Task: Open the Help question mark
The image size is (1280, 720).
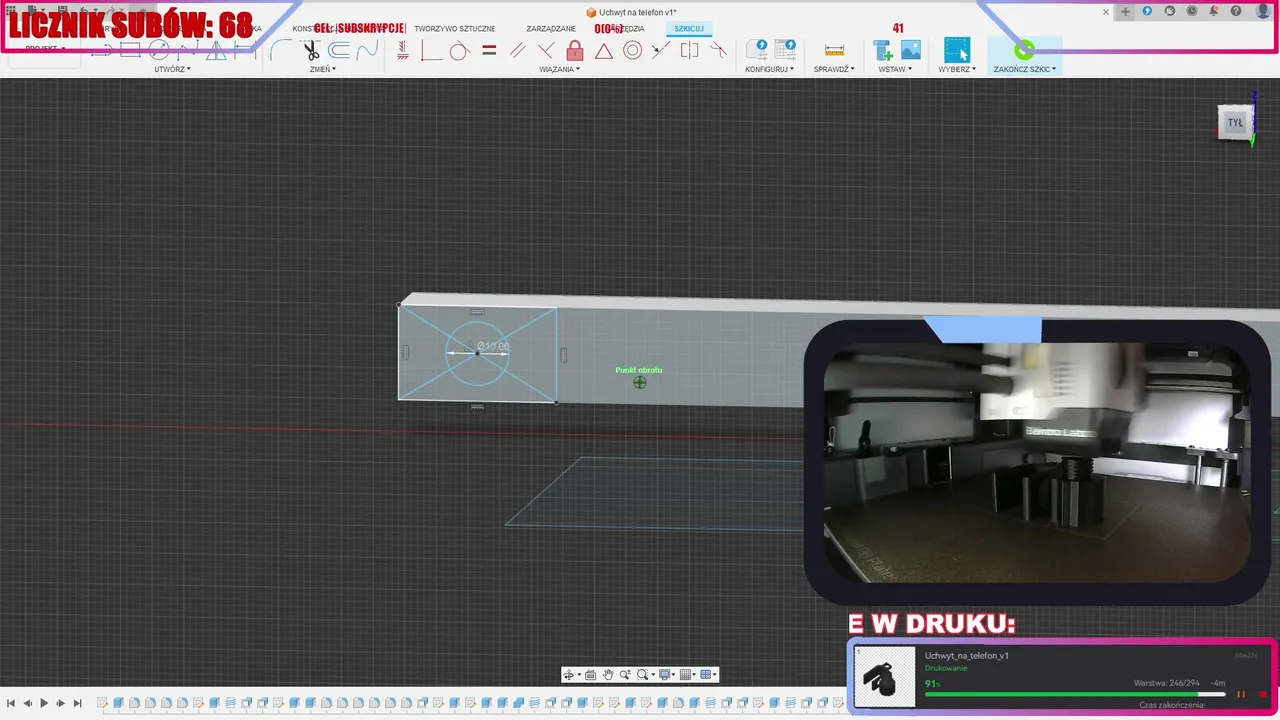Action: coord(1237,11)
